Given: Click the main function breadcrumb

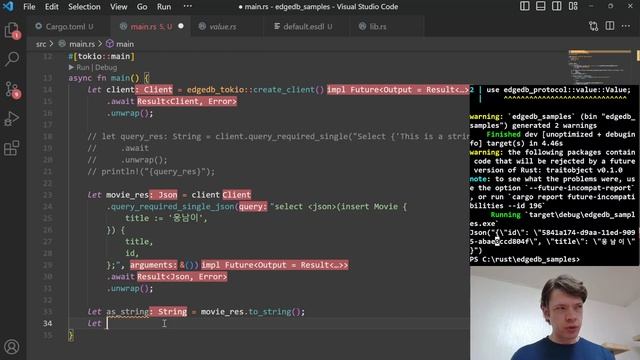Looking at the screenshot, I should click(x=125, y=44).
